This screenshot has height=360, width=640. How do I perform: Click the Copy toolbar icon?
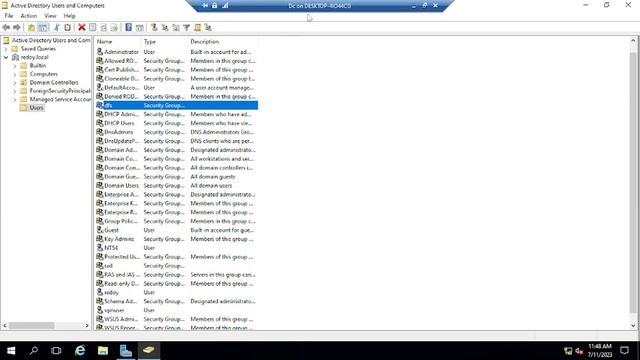click(67, 27)
